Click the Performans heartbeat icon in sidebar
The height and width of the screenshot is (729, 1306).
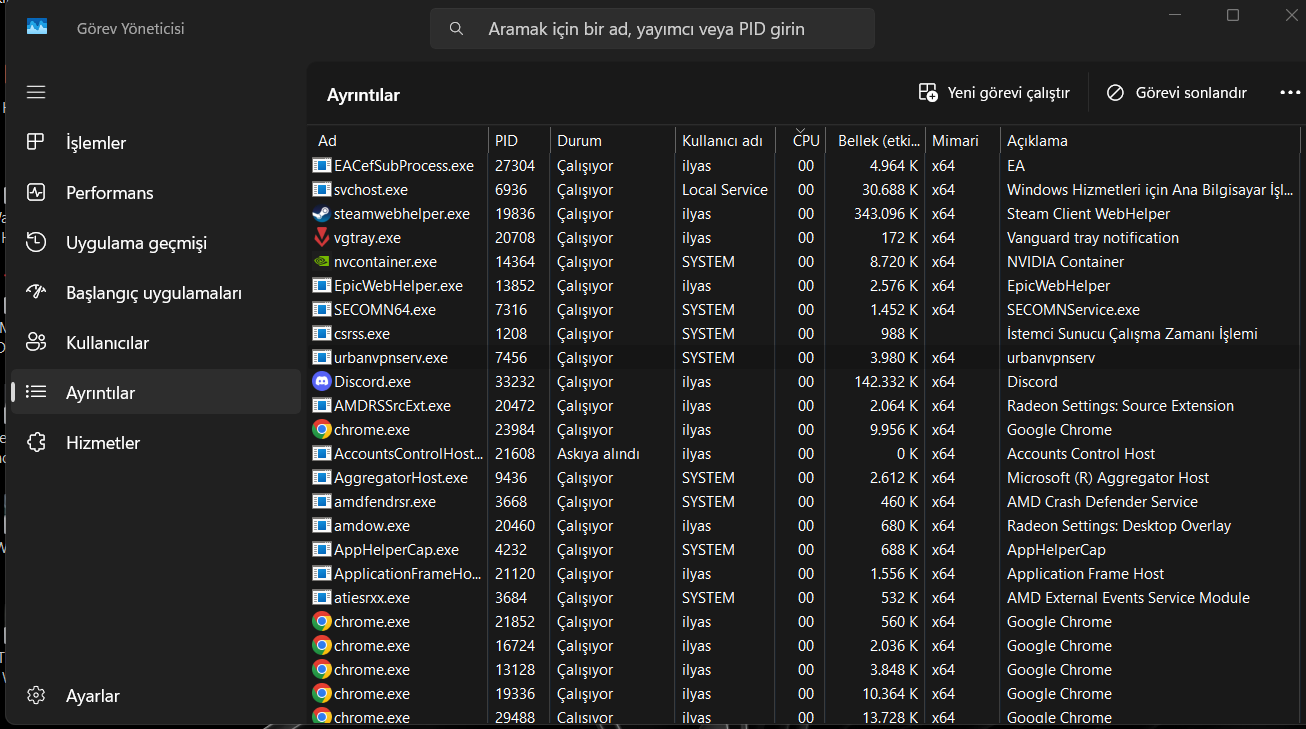pos(36,192)
